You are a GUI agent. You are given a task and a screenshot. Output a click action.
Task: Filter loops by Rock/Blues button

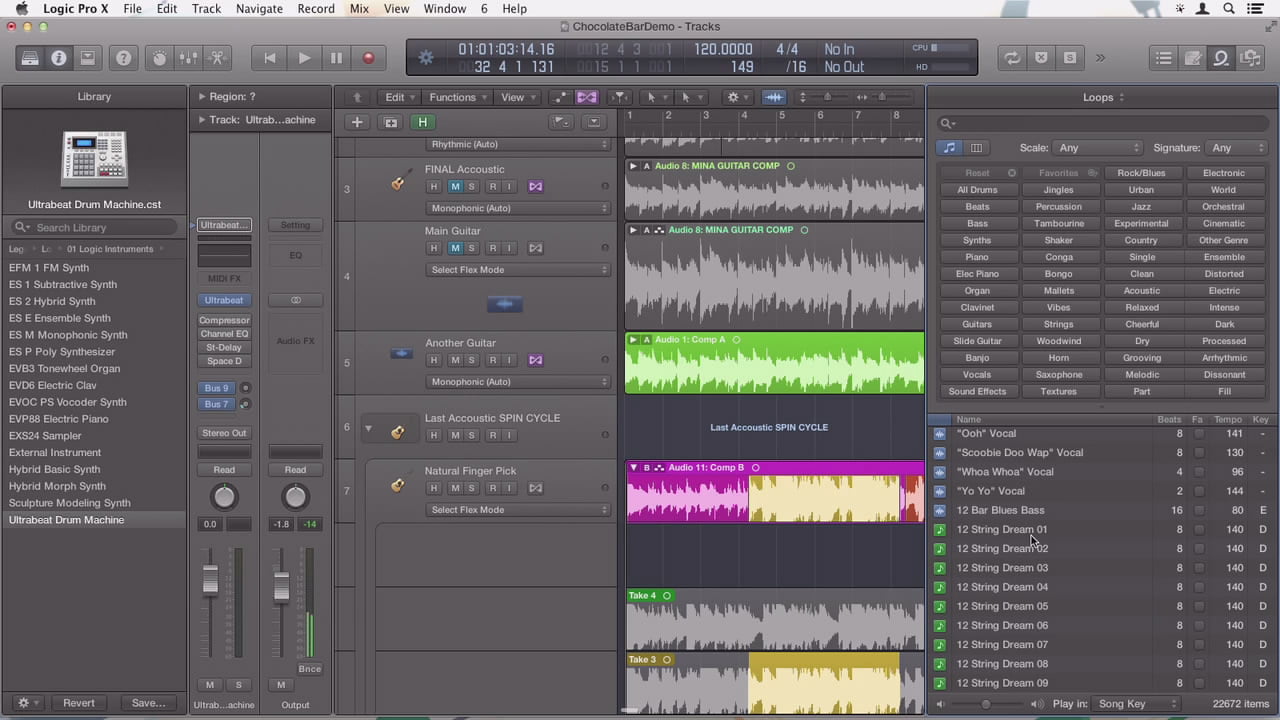(1141, 173)
